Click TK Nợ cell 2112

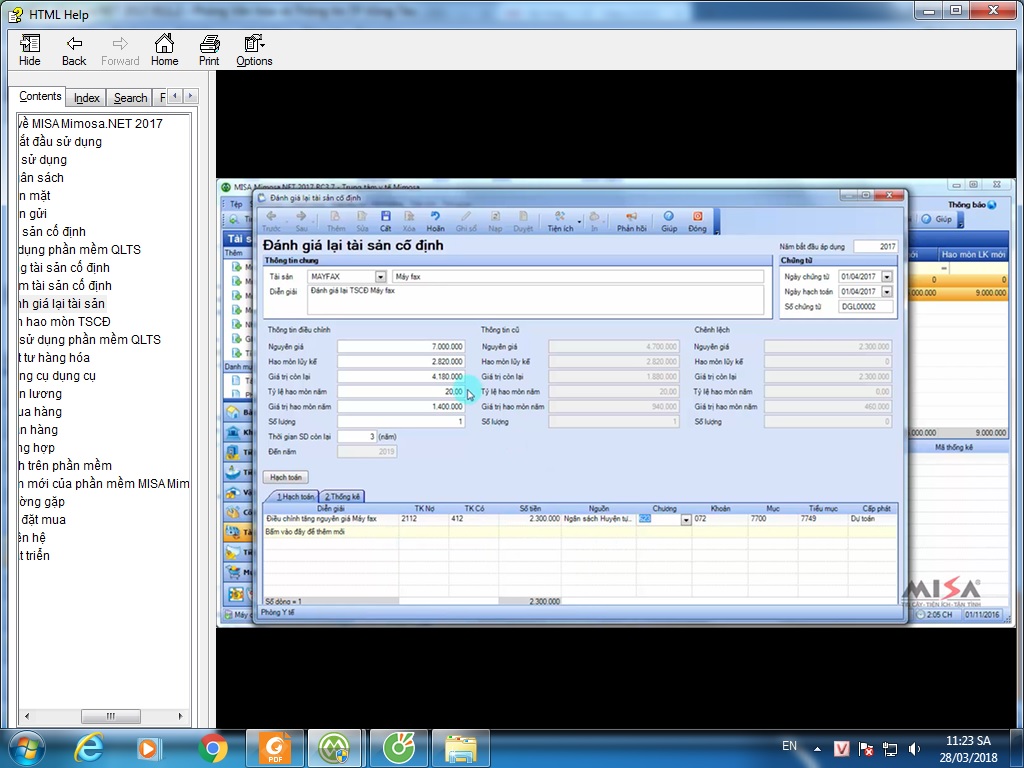[423, 519]
